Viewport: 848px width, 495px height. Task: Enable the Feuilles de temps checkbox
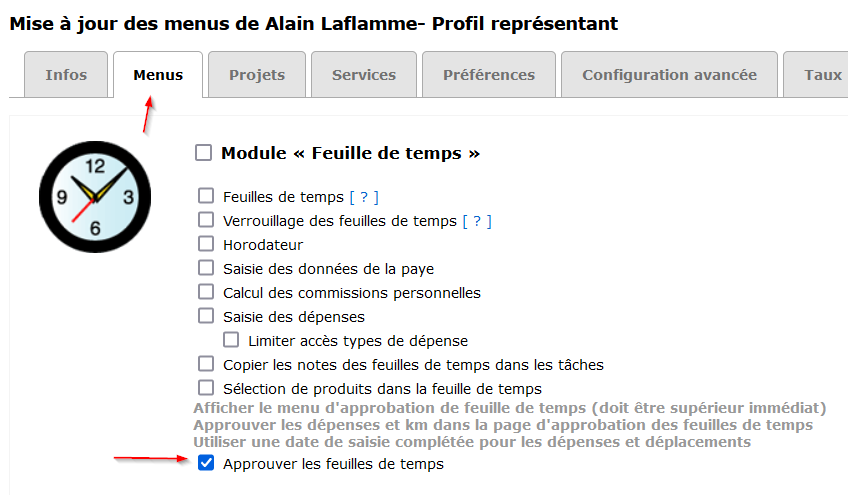point(206,196)
